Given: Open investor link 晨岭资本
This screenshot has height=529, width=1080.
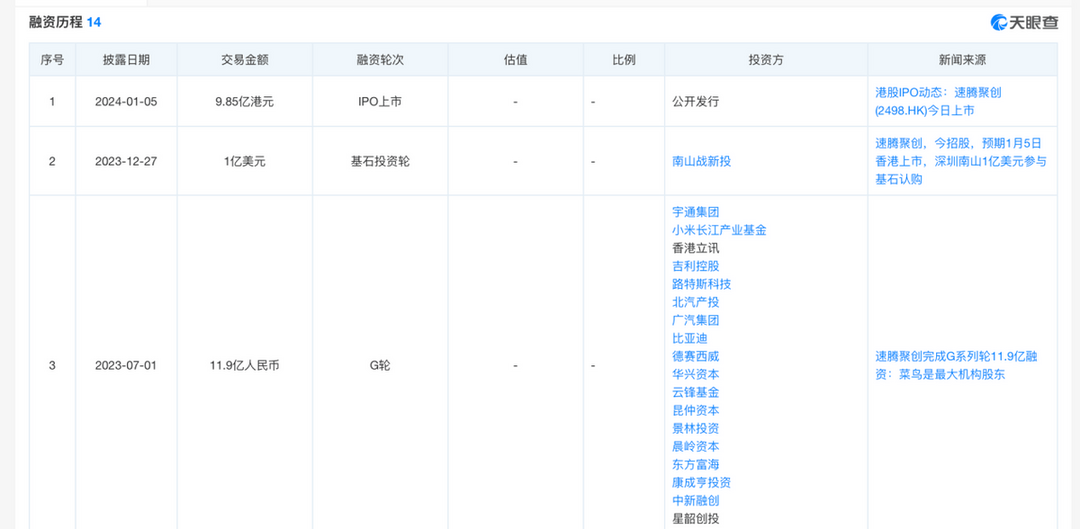Looking at the screenshot, I should 696,446.
